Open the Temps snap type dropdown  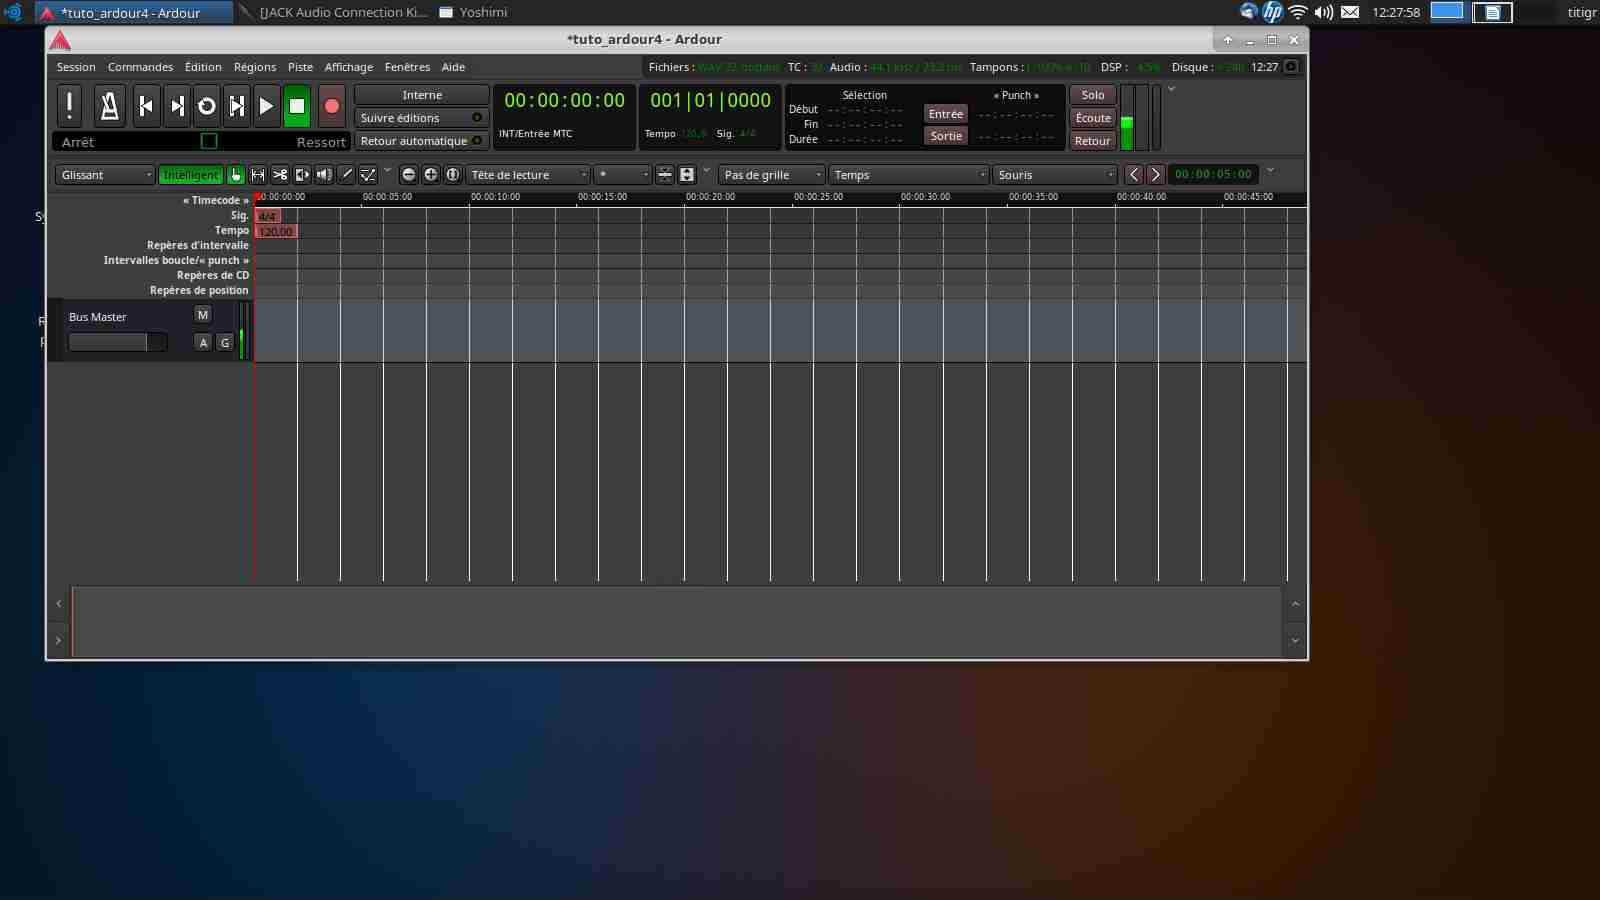pos(909,175)
